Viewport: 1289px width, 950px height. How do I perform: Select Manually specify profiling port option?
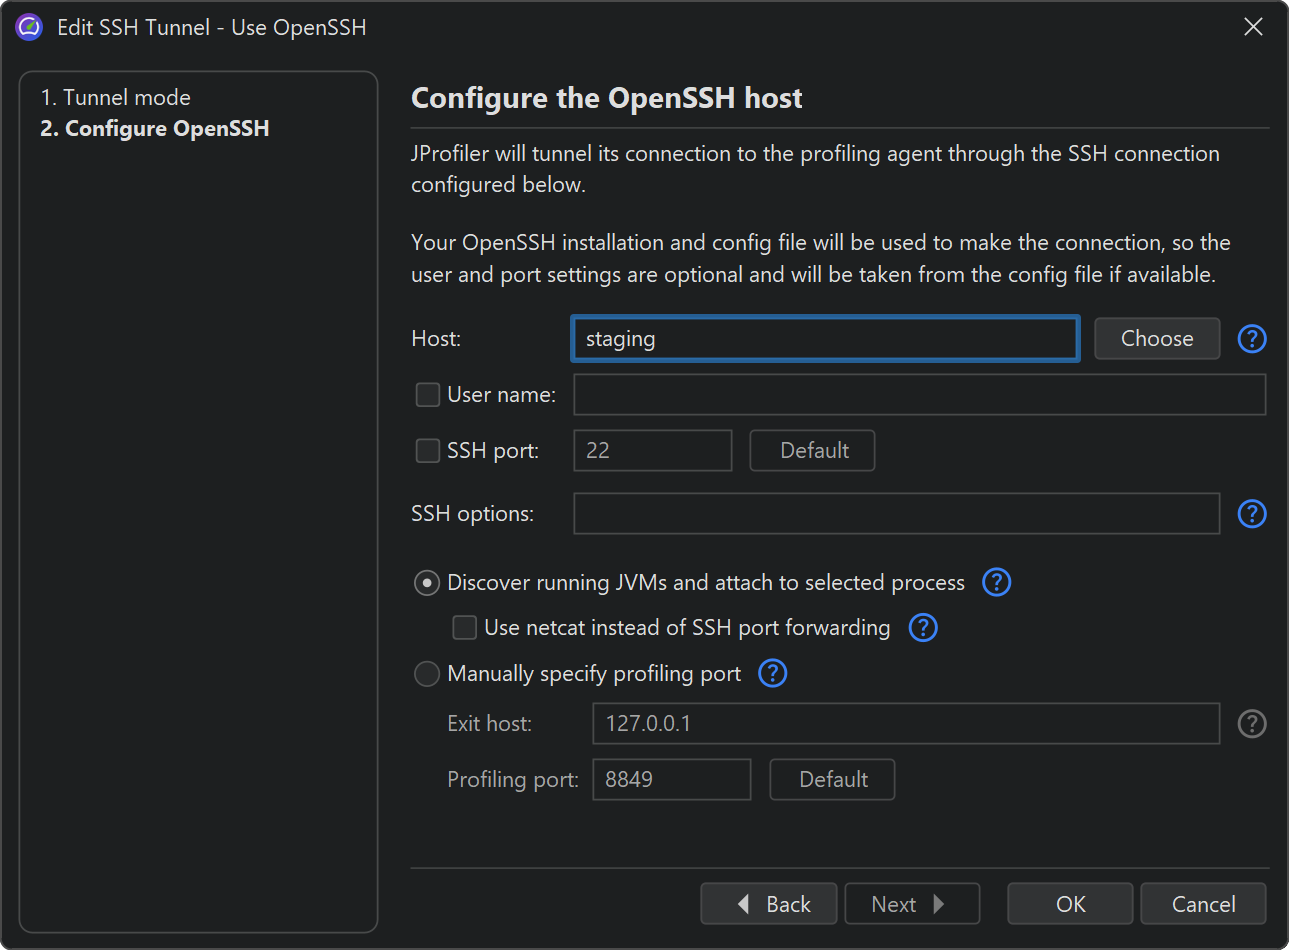pos(427,674)
